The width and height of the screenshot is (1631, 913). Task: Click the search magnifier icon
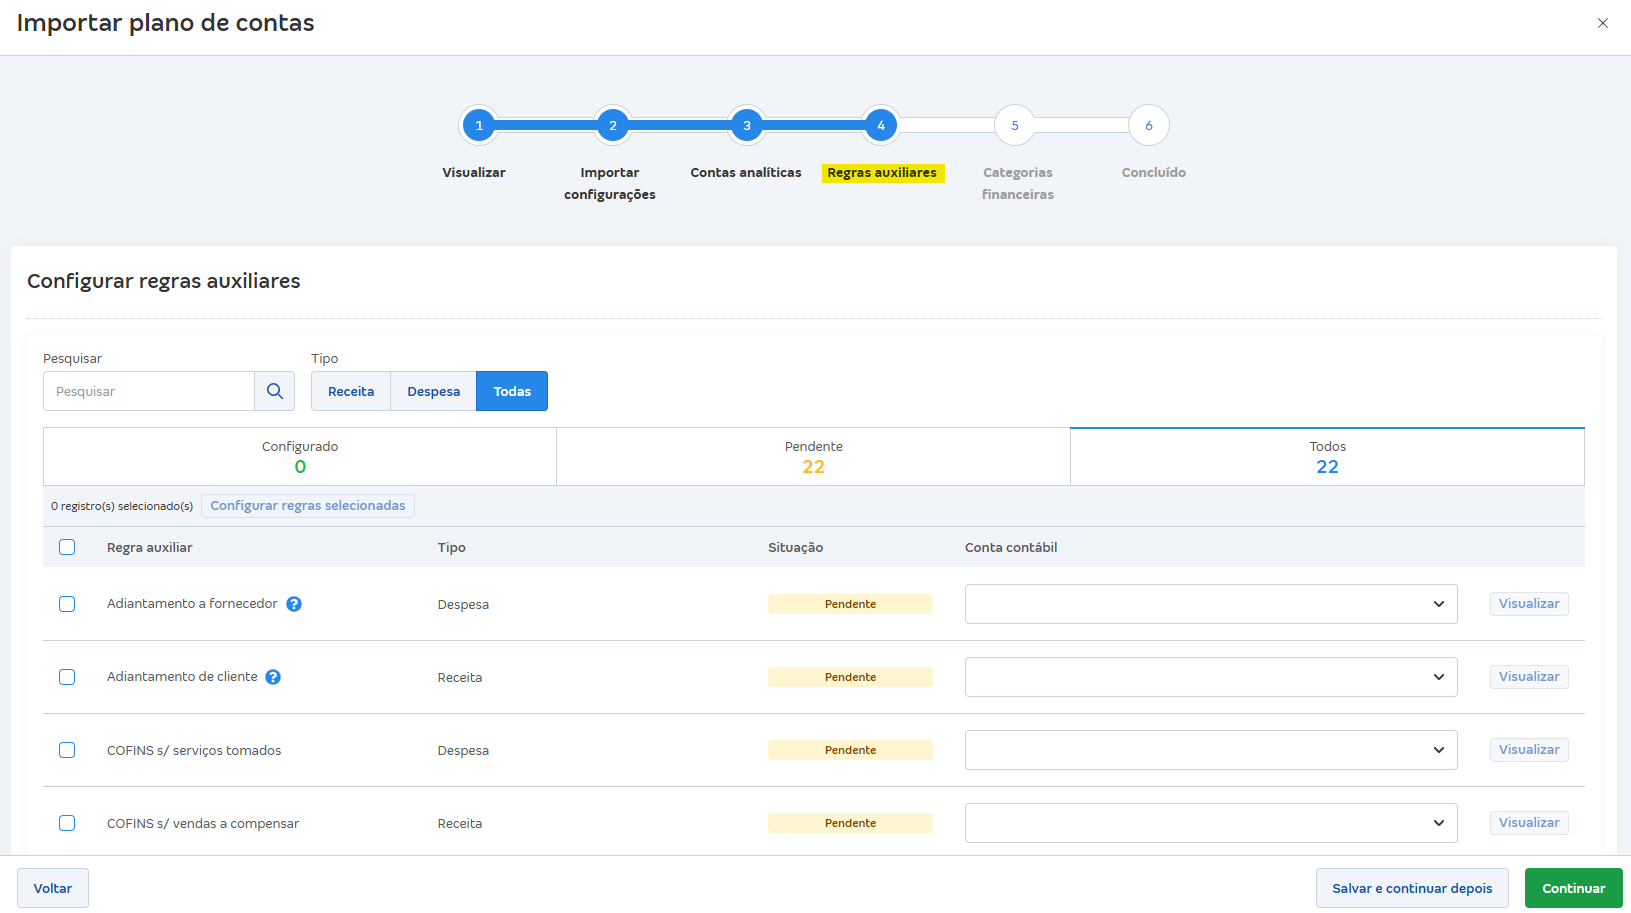pos(275,391)
